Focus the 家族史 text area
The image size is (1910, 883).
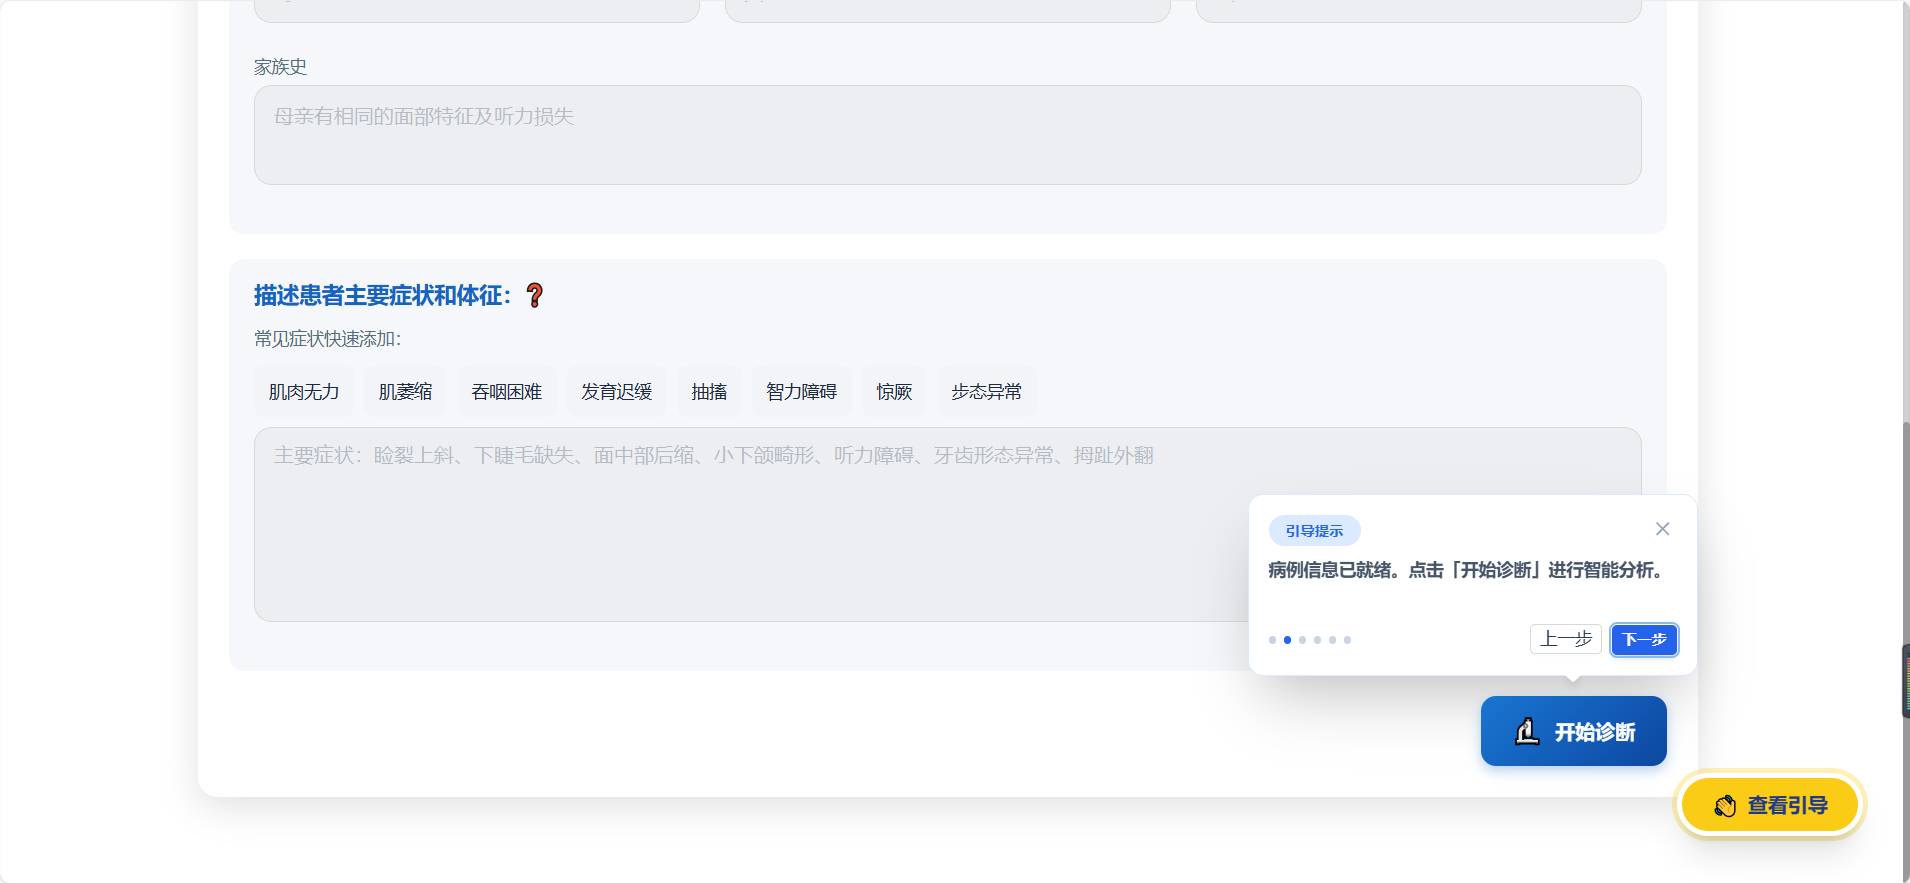(x=947, y=135)
